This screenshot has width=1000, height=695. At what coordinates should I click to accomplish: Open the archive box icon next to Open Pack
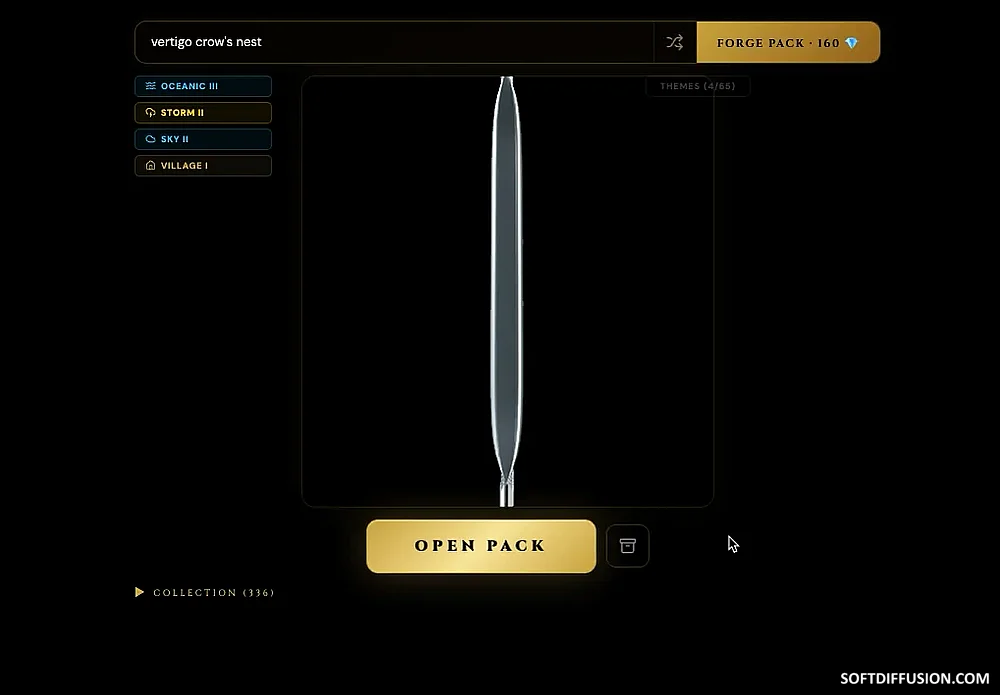[628, 546]
